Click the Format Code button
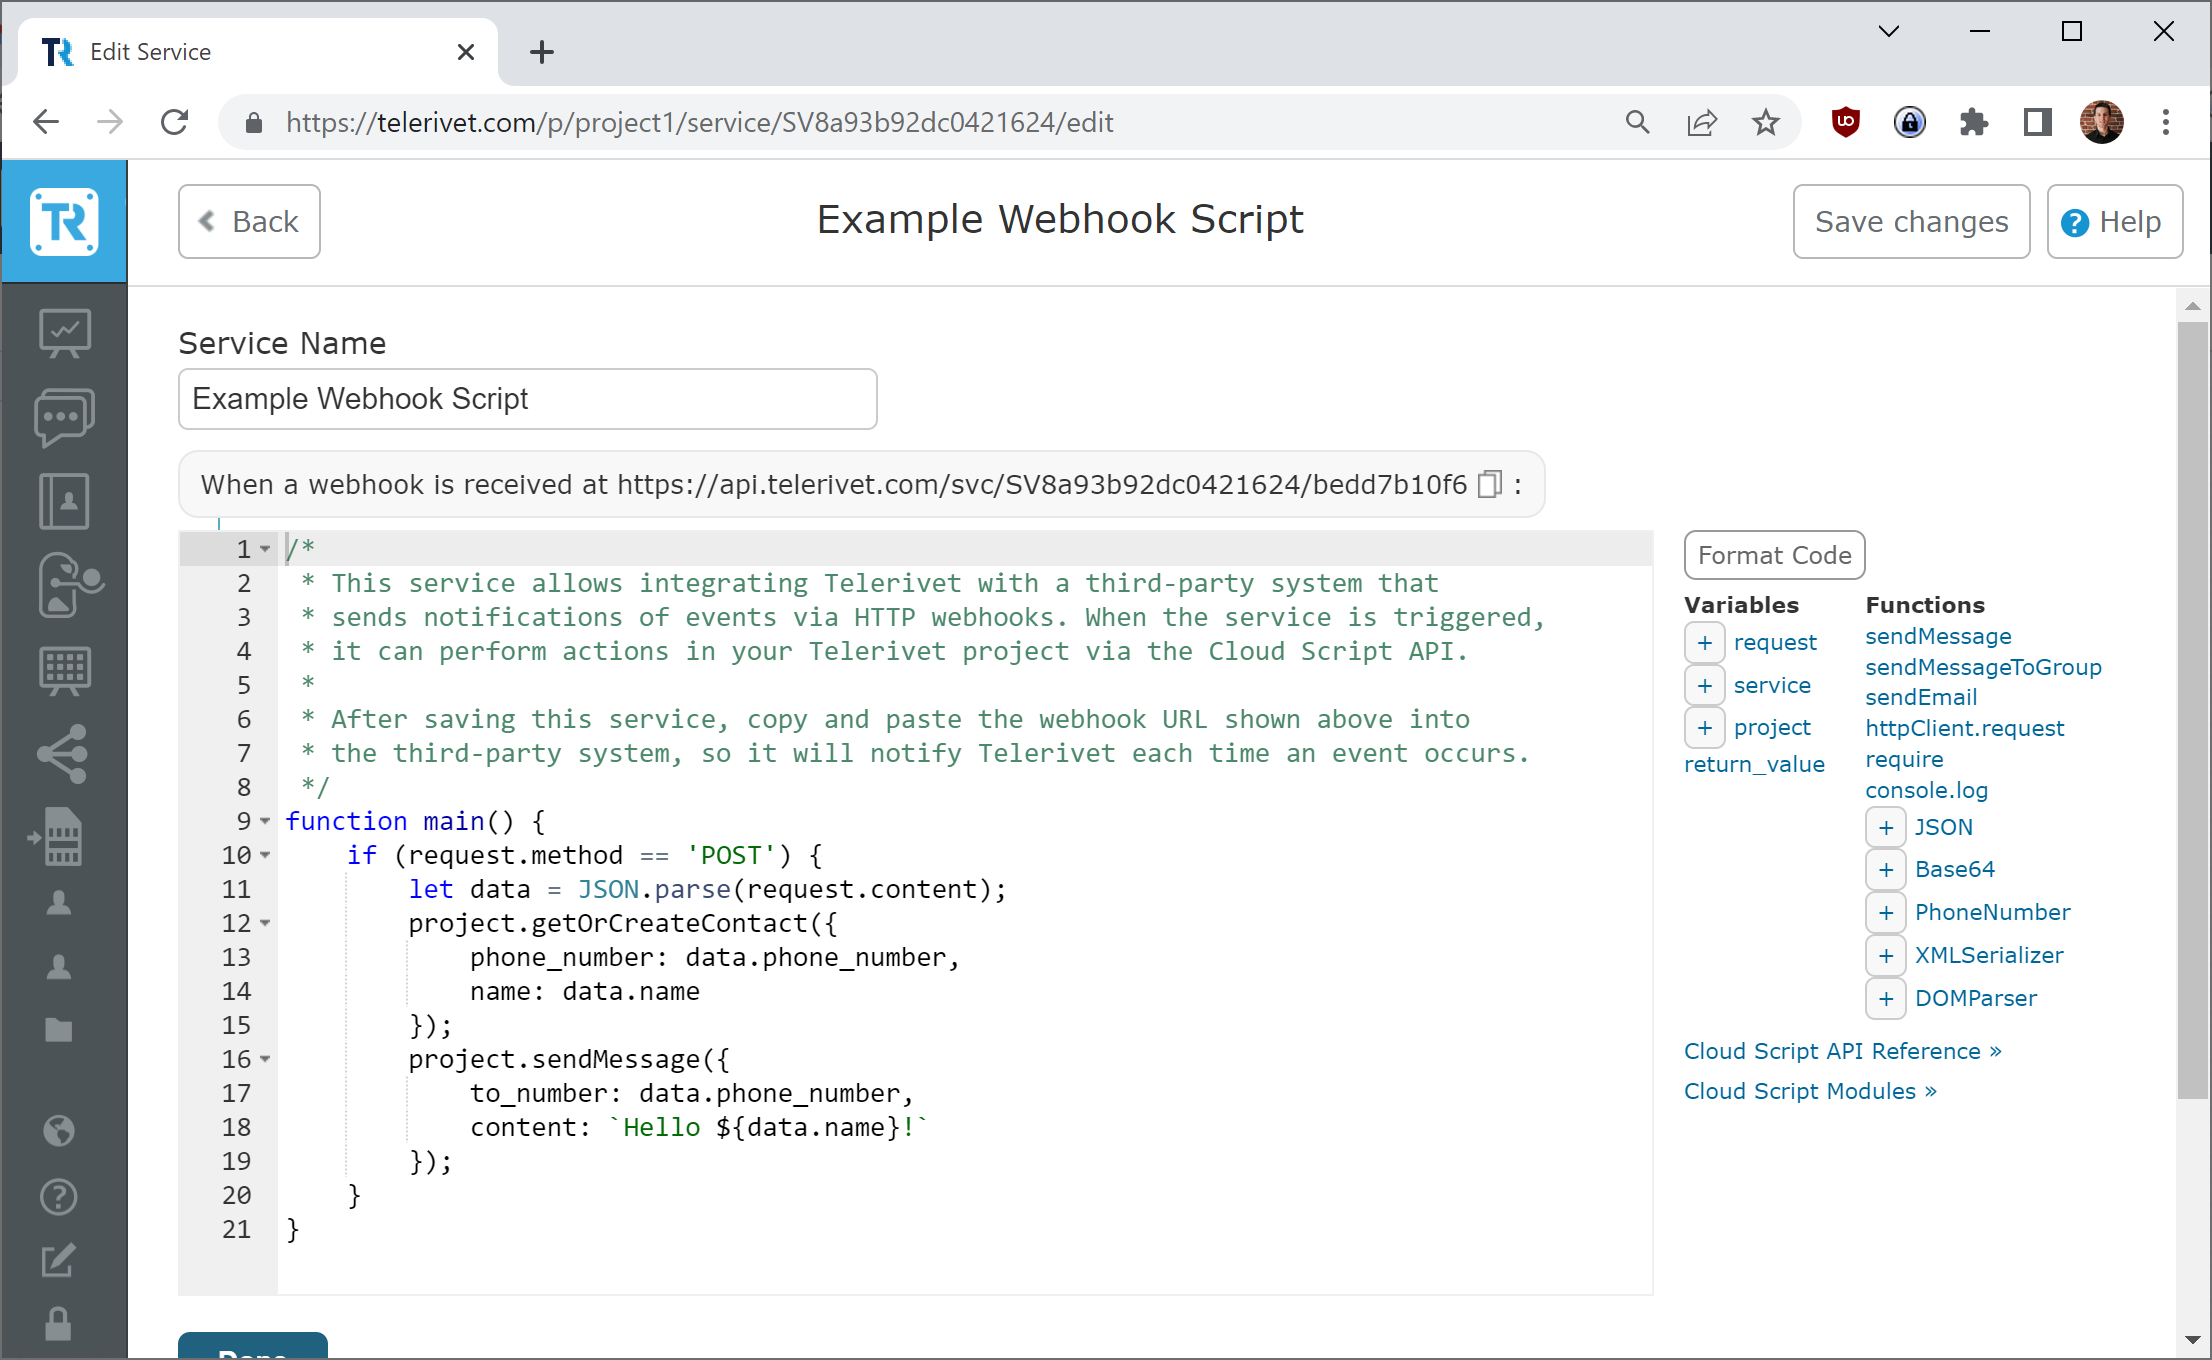 tap(1774, 555)
